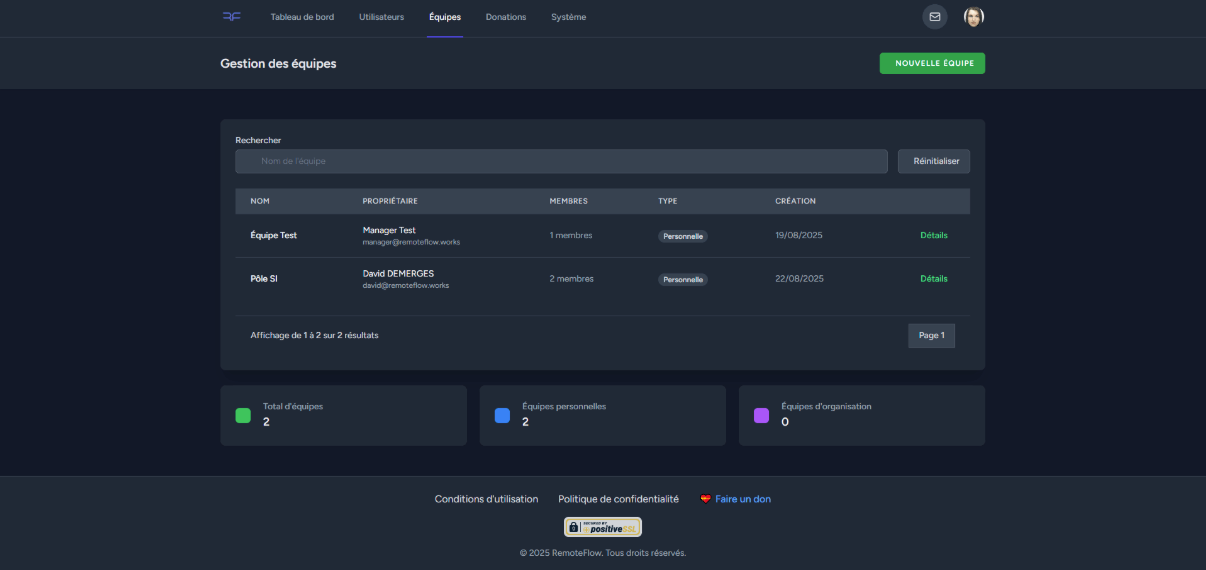Screen dimensions: 1206x570
Task: View Détails for Pôle SI
Action: click(x=934, y=279)
